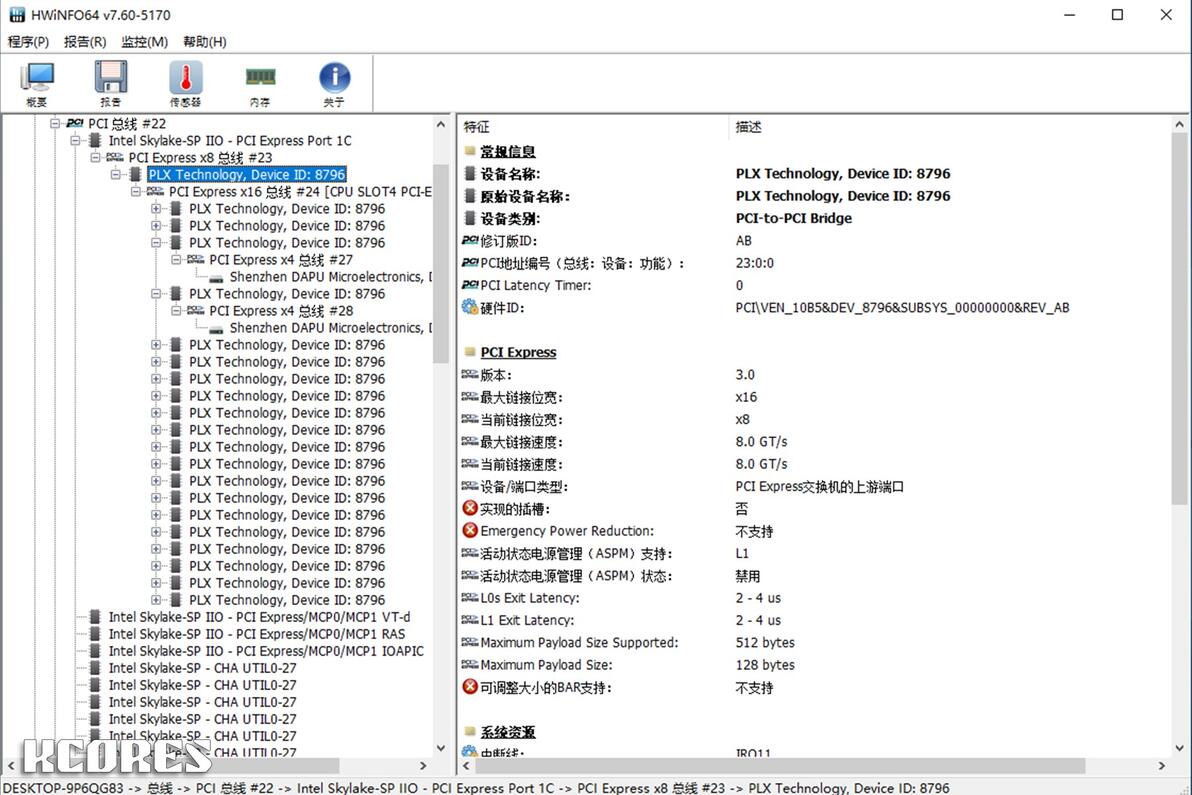This screenshot has width=1192, height=795.
Task: Open the Summary (概要) monitor icon
Action: [36, 84]
